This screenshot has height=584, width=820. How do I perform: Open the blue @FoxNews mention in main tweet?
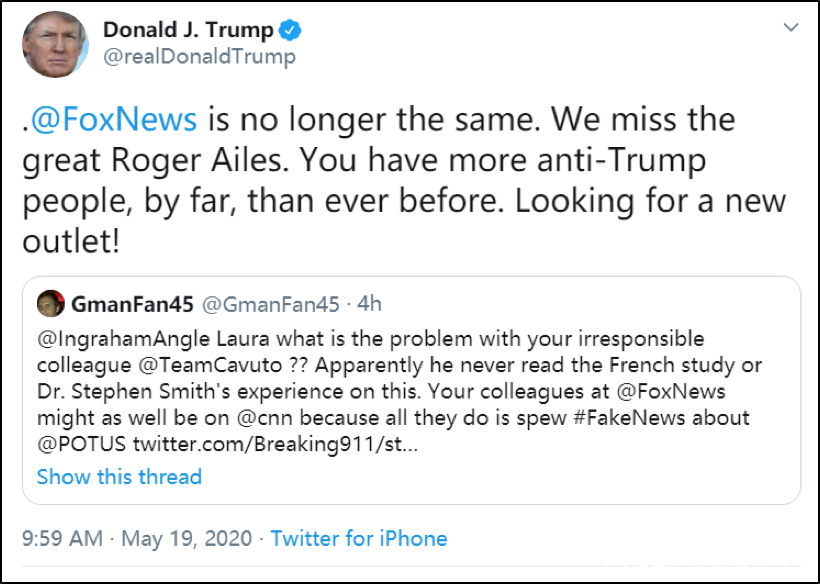coord(114,119)
